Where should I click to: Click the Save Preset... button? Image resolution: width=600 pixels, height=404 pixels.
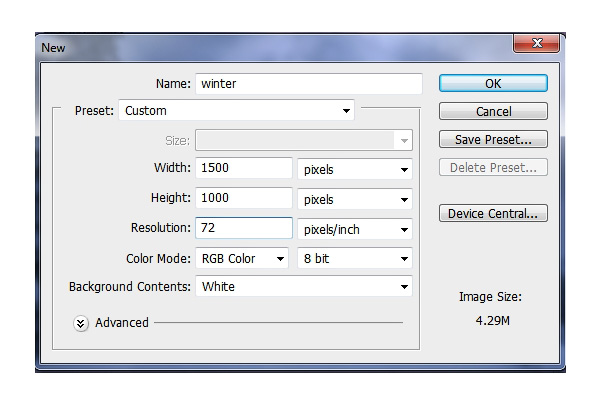point(493,139)
